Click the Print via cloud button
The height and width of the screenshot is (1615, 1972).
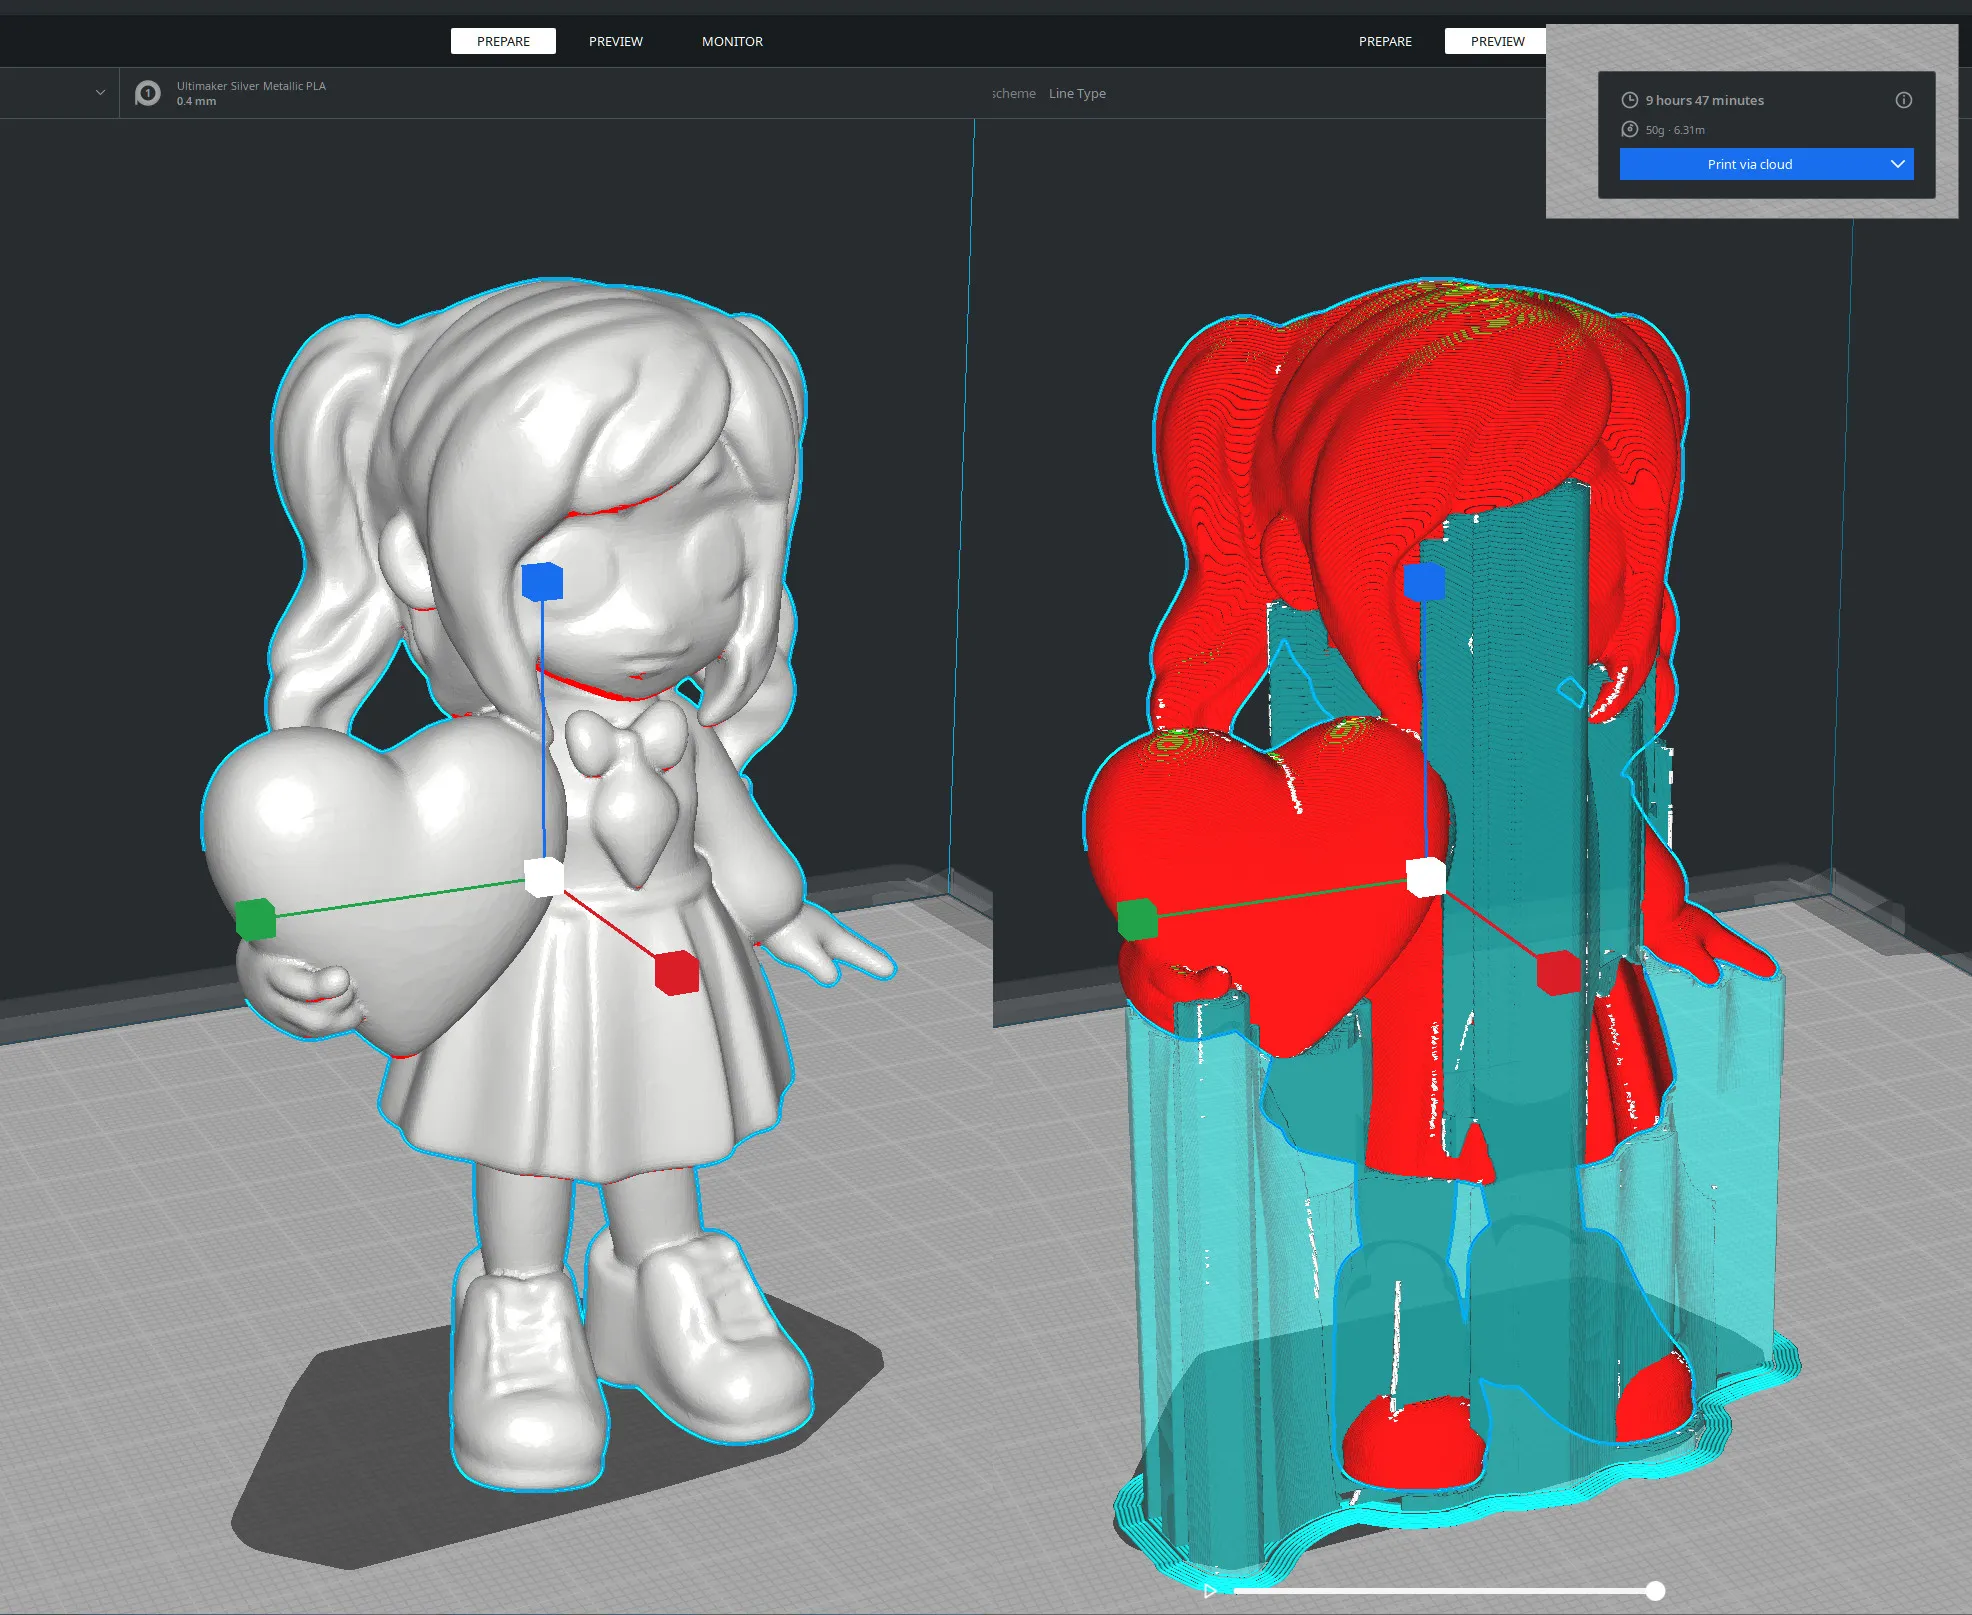pyautogui.click(x=1749, y=164)
